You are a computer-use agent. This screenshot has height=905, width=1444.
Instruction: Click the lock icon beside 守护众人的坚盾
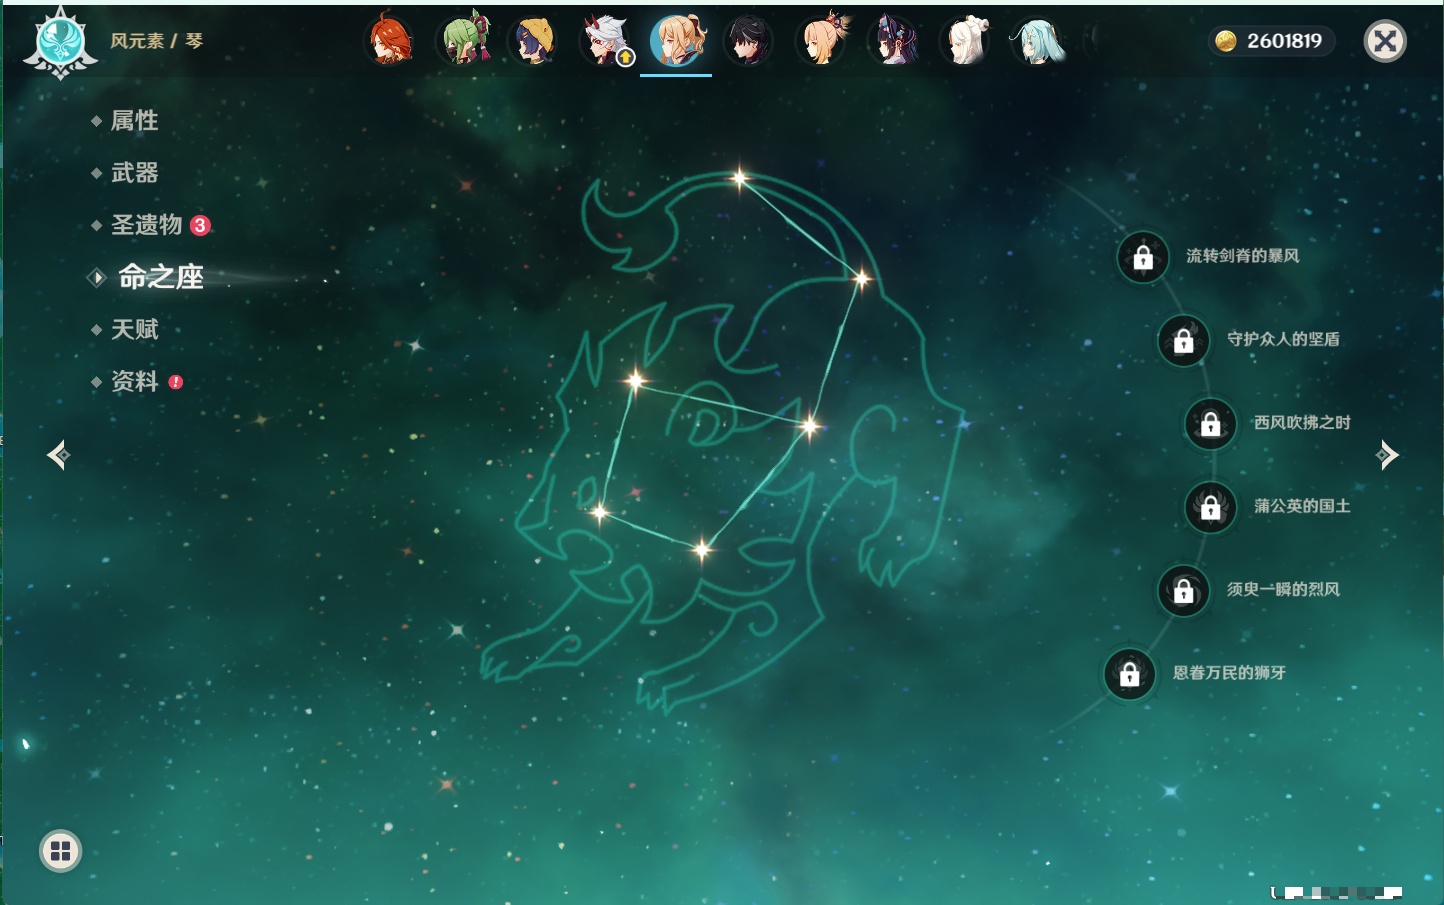coord(1183,340)
